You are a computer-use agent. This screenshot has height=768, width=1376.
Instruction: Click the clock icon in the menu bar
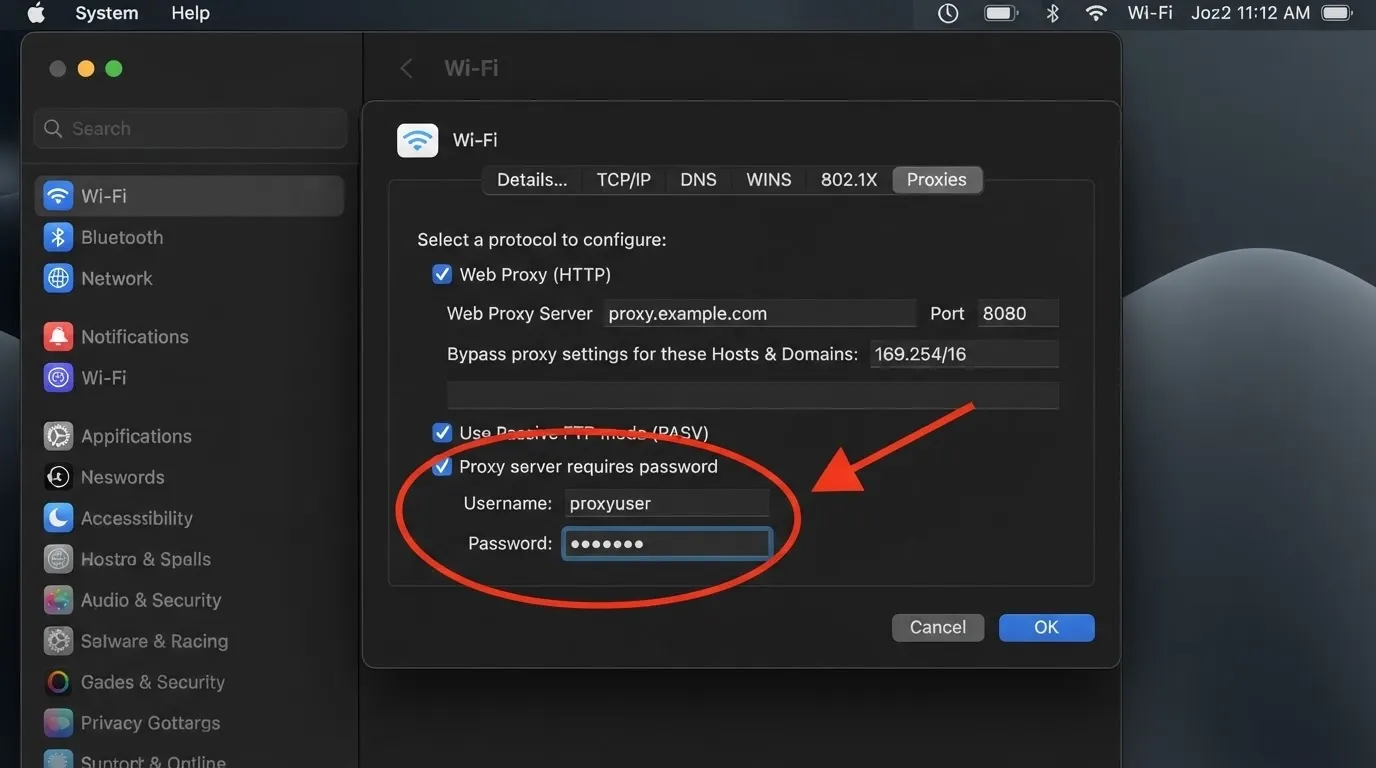point(948,13)
